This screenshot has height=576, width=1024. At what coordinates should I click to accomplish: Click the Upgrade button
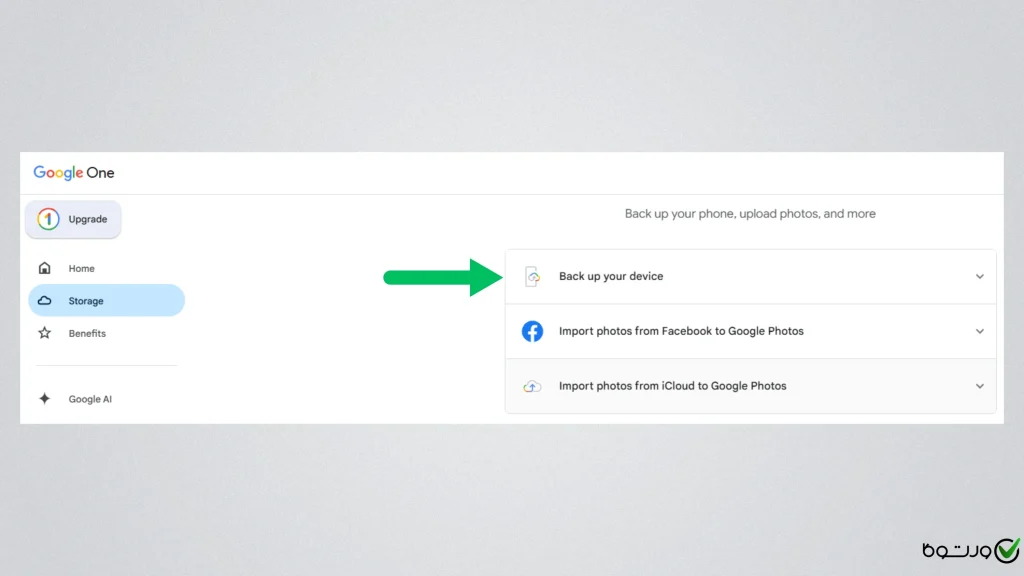click(73, 219)
